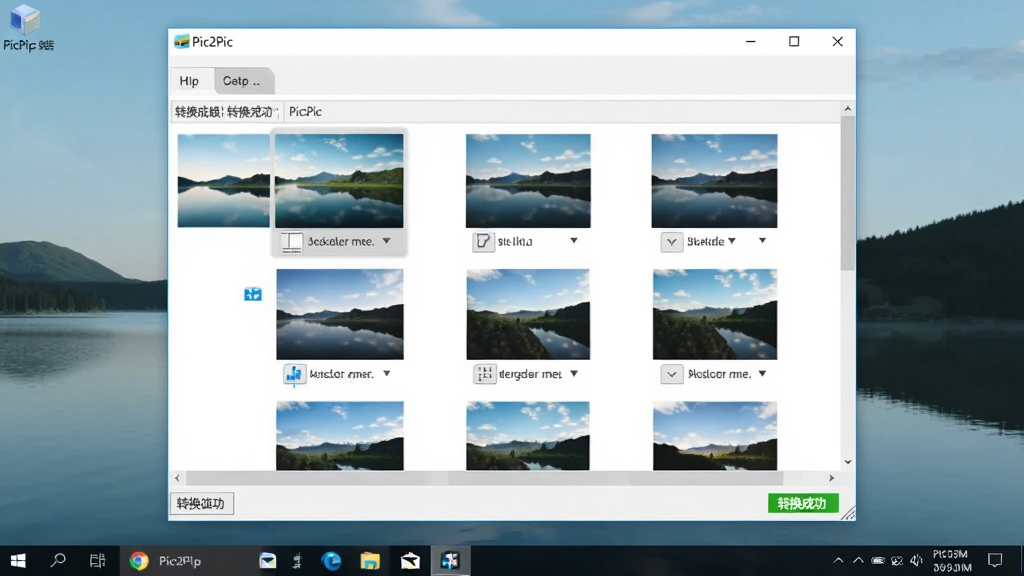
Task: Click the chevron box left of 'Plostoor rme.'
Action: (671, 374)
